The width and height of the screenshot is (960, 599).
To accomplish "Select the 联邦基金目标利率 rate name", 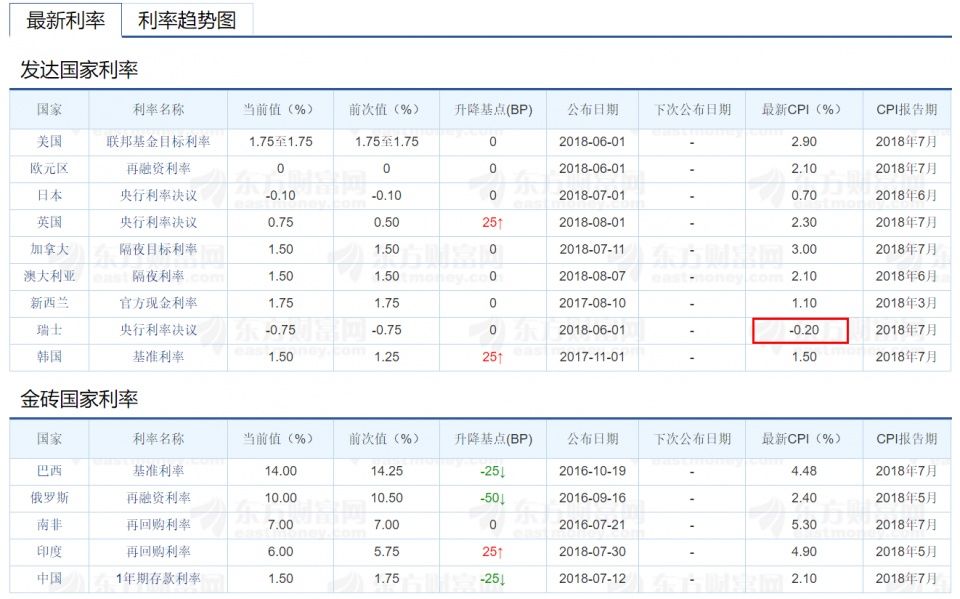I will click(156, 141).
